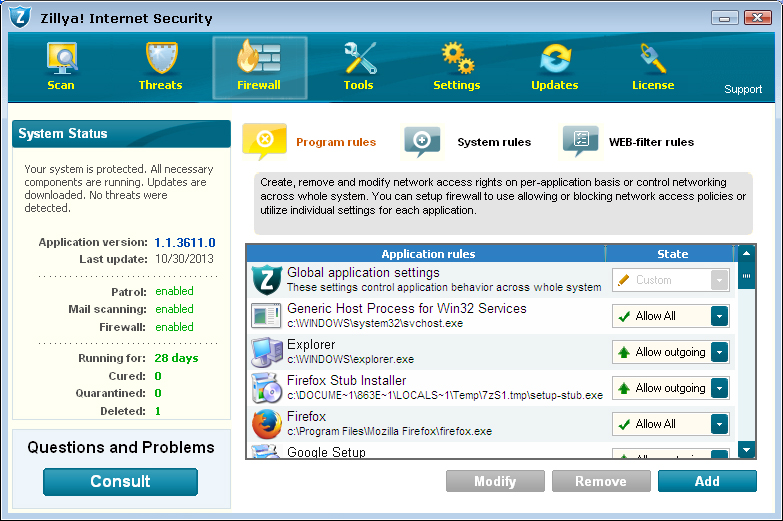
Task: Select the Google Setup row
Action: (x=491, y=451)
